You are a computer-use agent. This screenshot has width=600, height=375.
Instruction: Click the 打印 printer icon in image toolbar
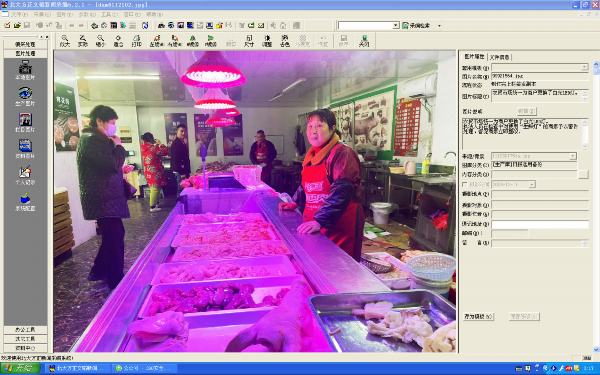click(136, 41)
